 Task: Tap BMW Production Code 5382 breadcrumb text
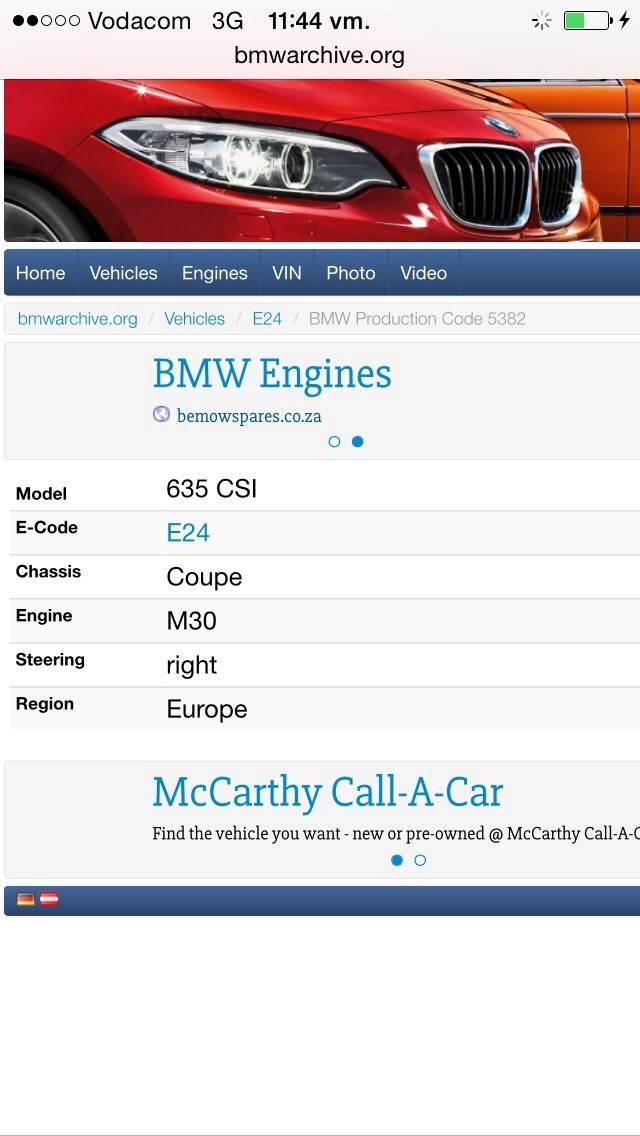click(417, 319)
